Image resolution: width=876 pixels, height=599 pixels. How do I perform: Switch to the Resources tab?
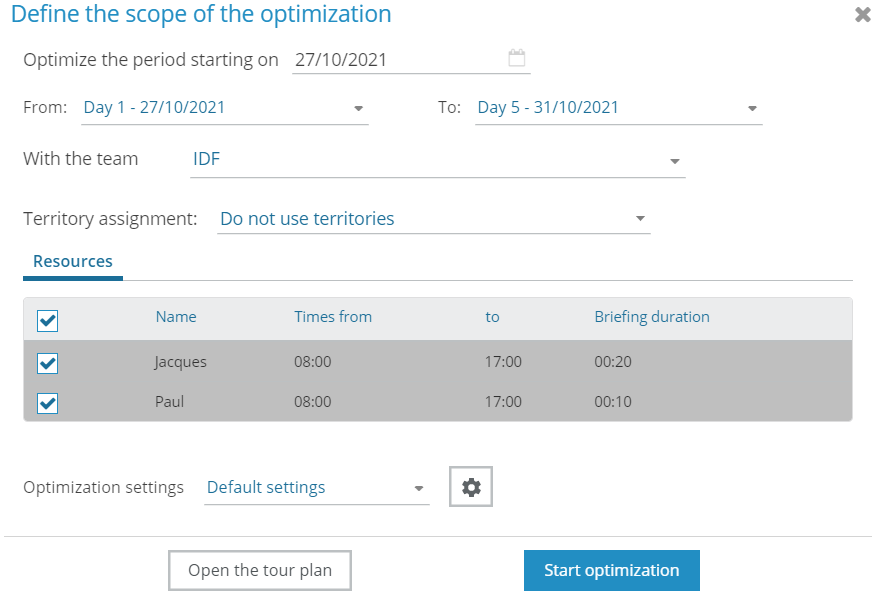point(73,262)
